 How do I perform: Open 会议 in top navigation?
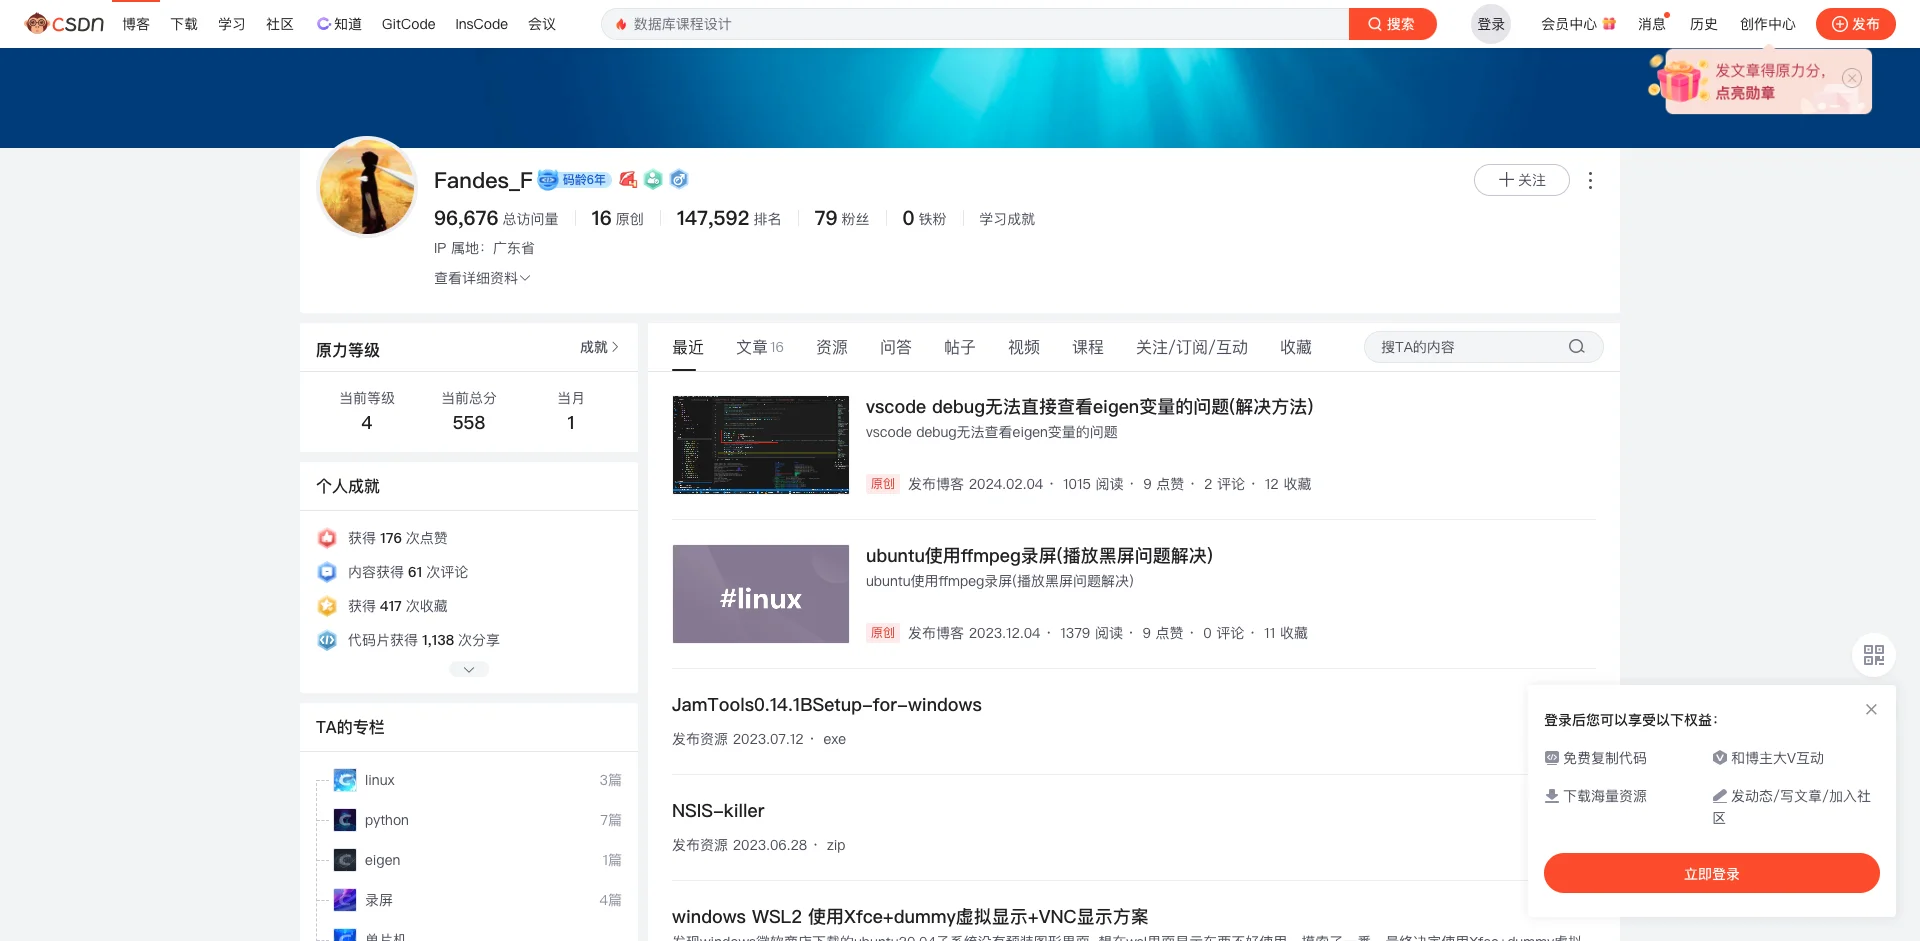(x=542, y=24)
